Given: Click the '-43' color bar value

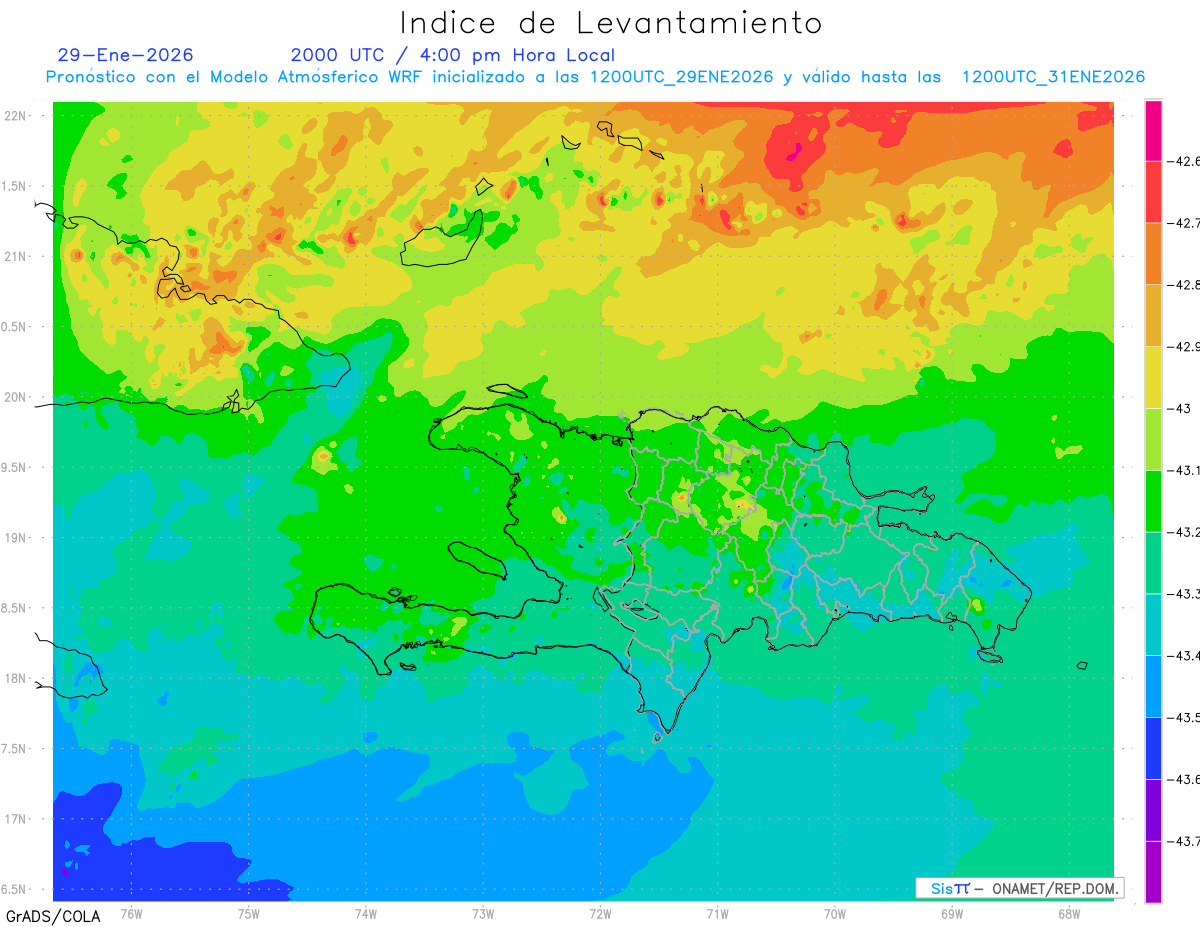Looking at the screenshot, I should pos(1179,409).
